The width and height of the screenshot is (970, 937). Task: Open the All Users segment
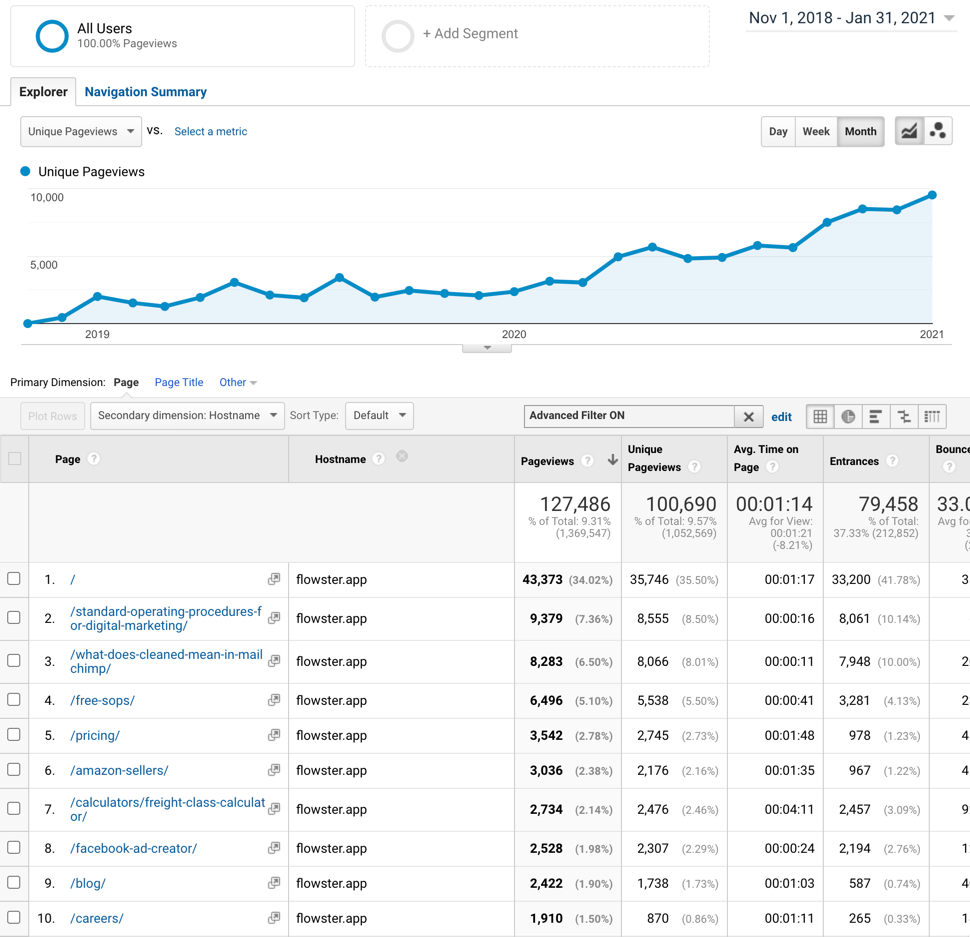pyautogui.click(x=182, y=36)
